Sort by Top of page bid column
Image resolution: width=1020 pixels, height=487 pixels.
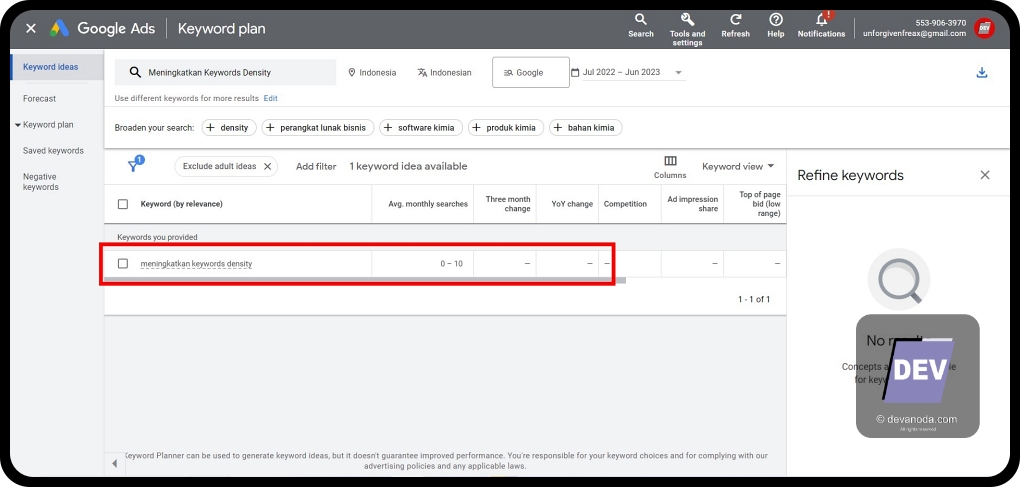pos(760,204)
